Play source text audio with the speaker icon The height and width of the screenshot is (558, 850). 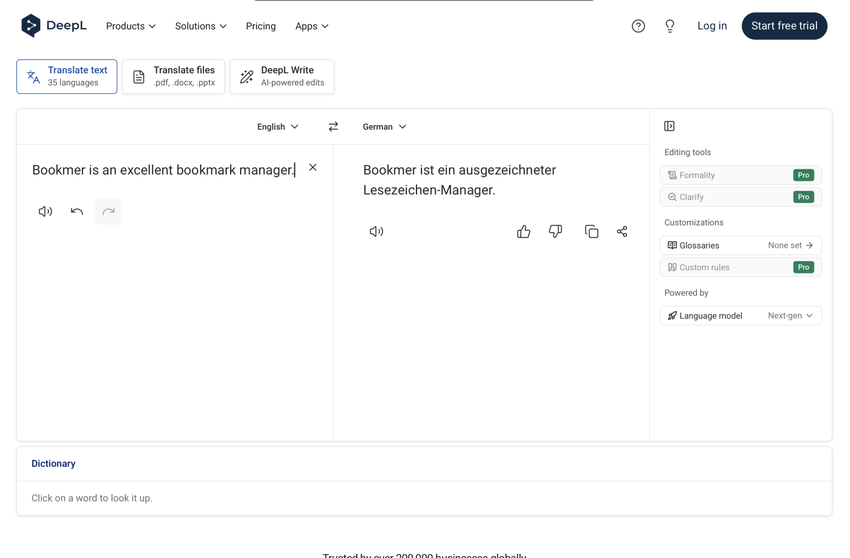pyautogui.click(x=45, y=211)
